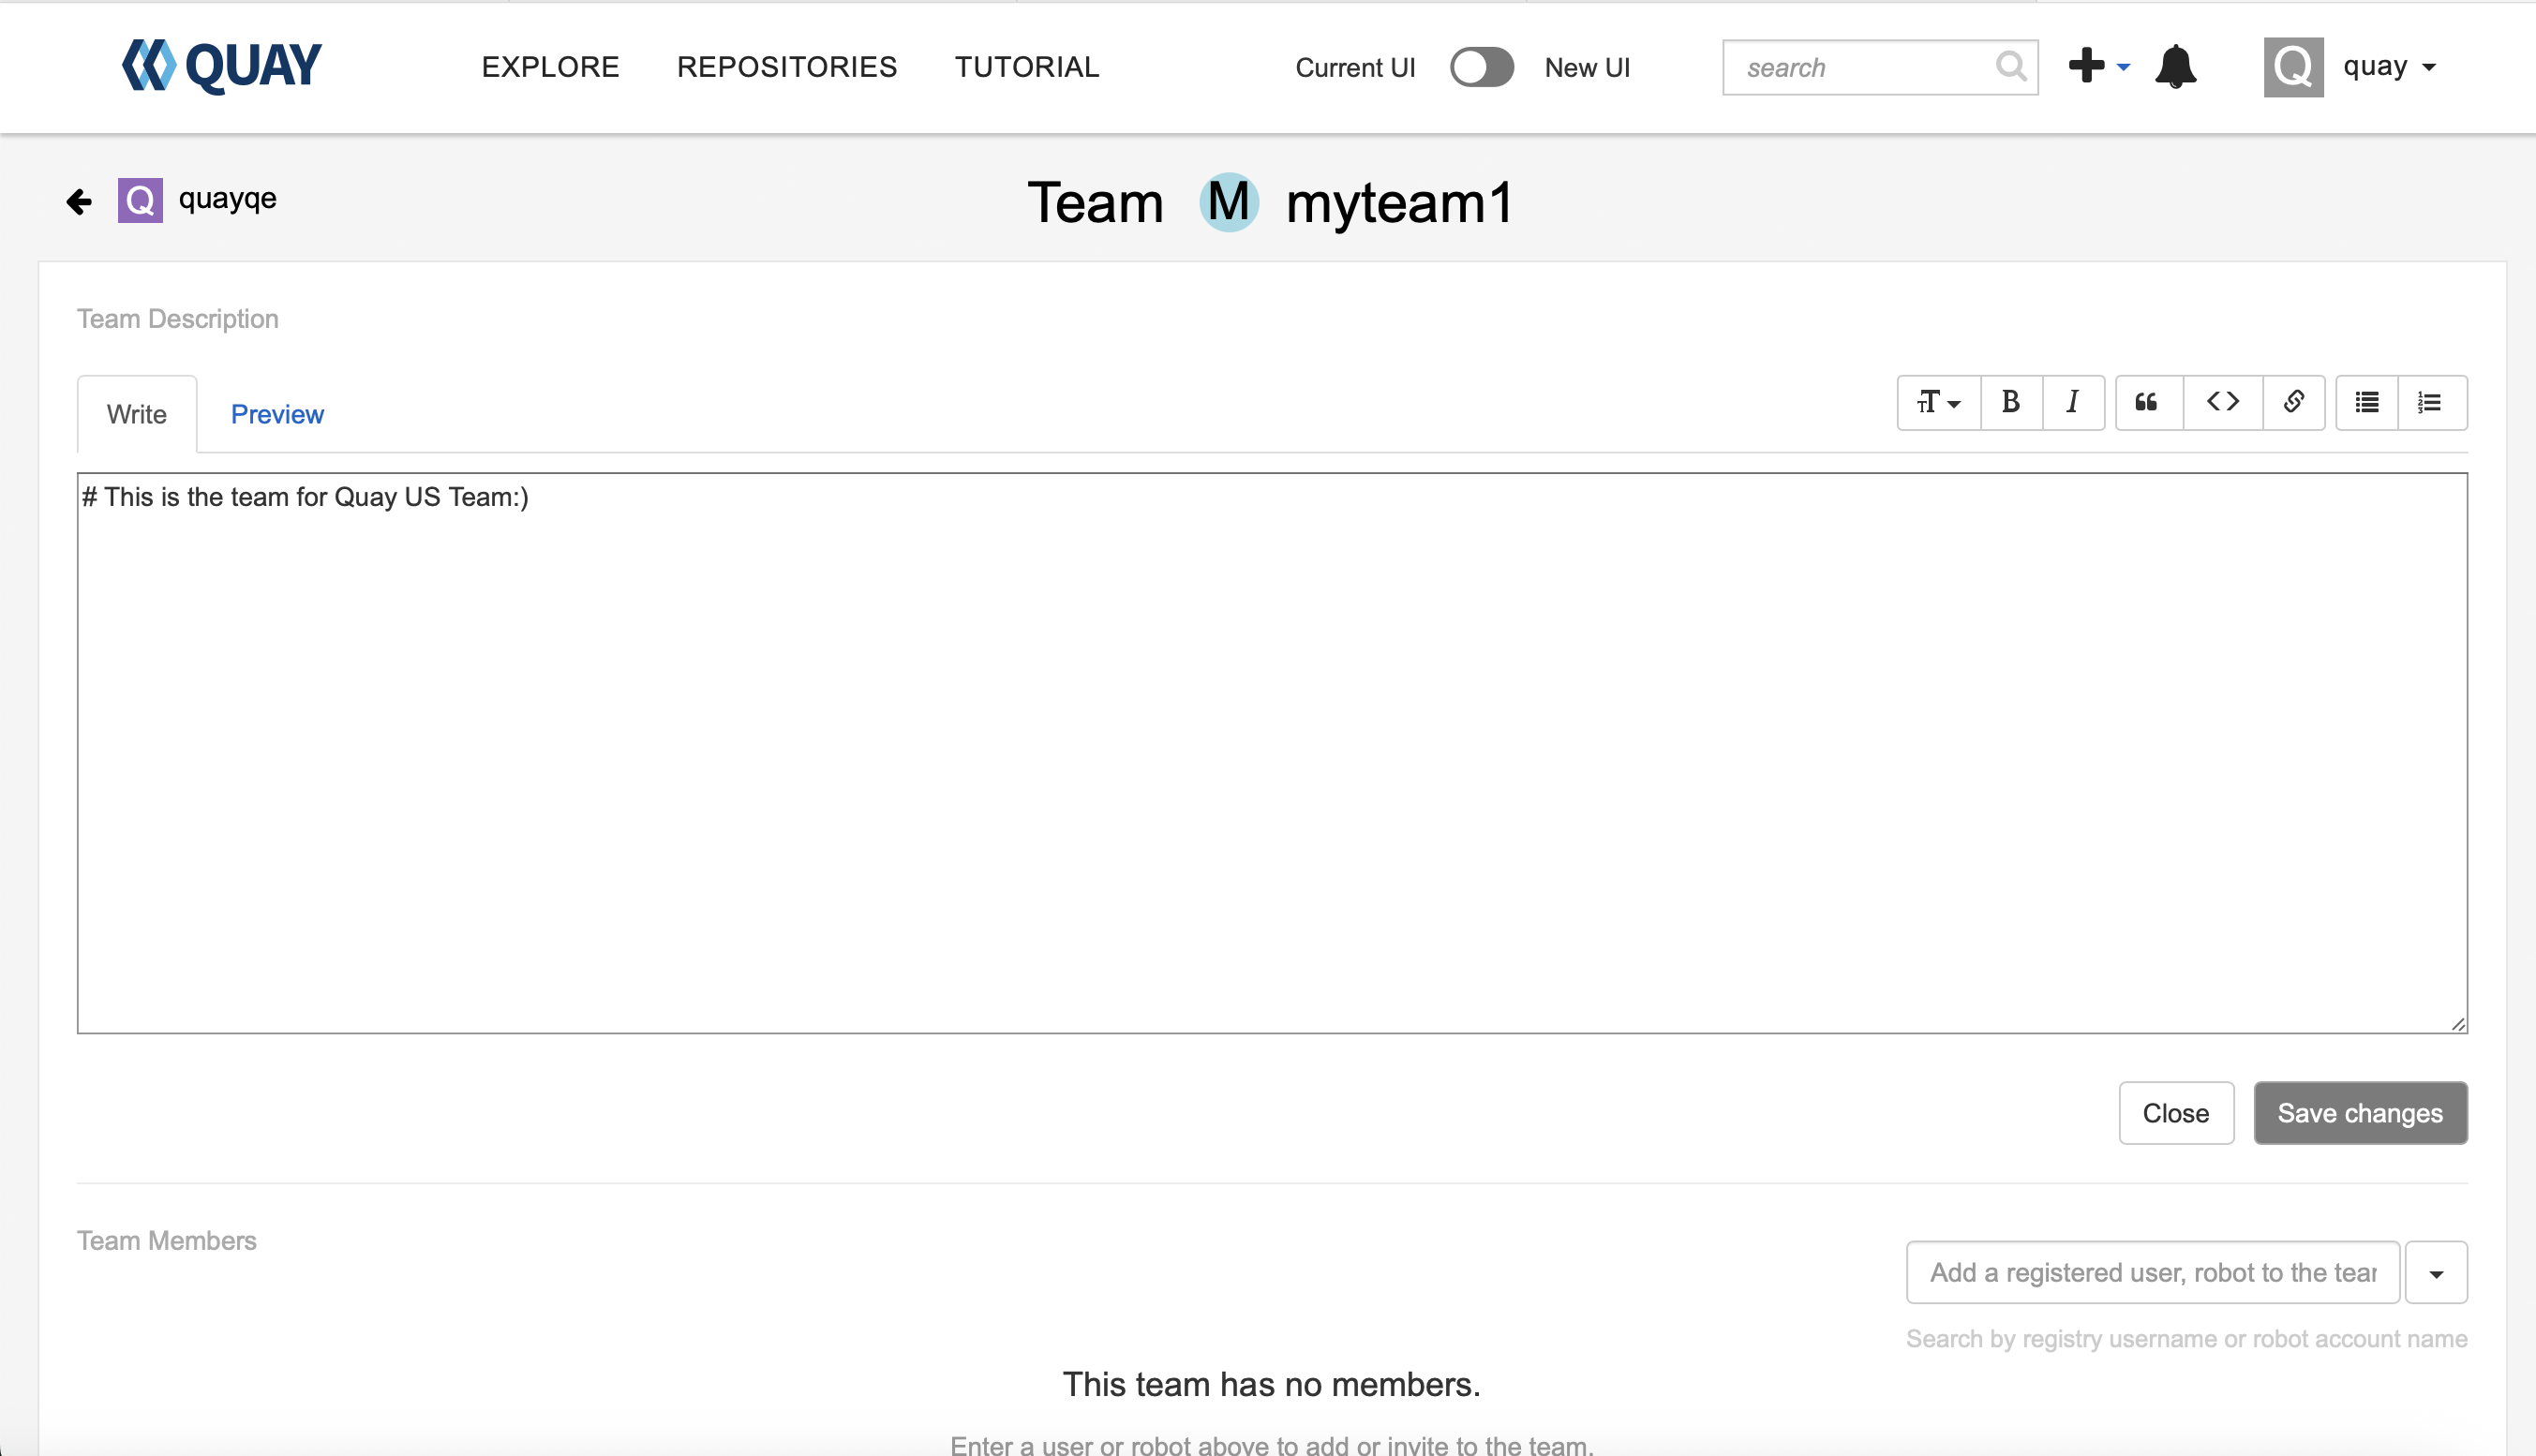Viewport: 2536px width, 1456px height.
Task: Toggle the Current UI / New UI switch
Action: (x=1481, y=67)
